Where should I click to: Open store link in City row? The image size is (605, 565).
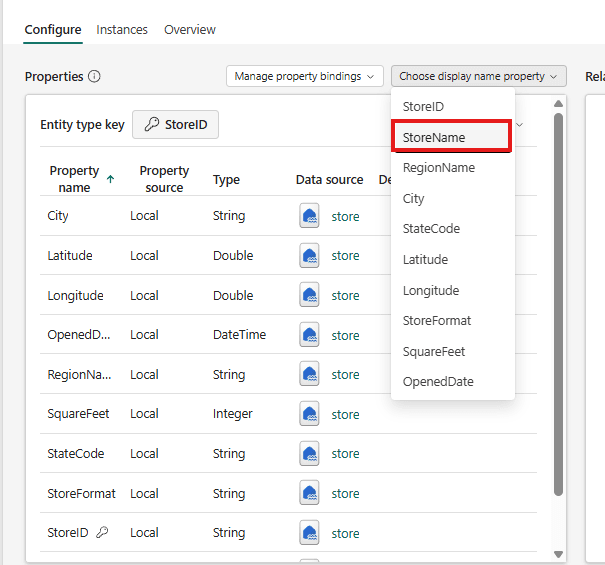345,217
